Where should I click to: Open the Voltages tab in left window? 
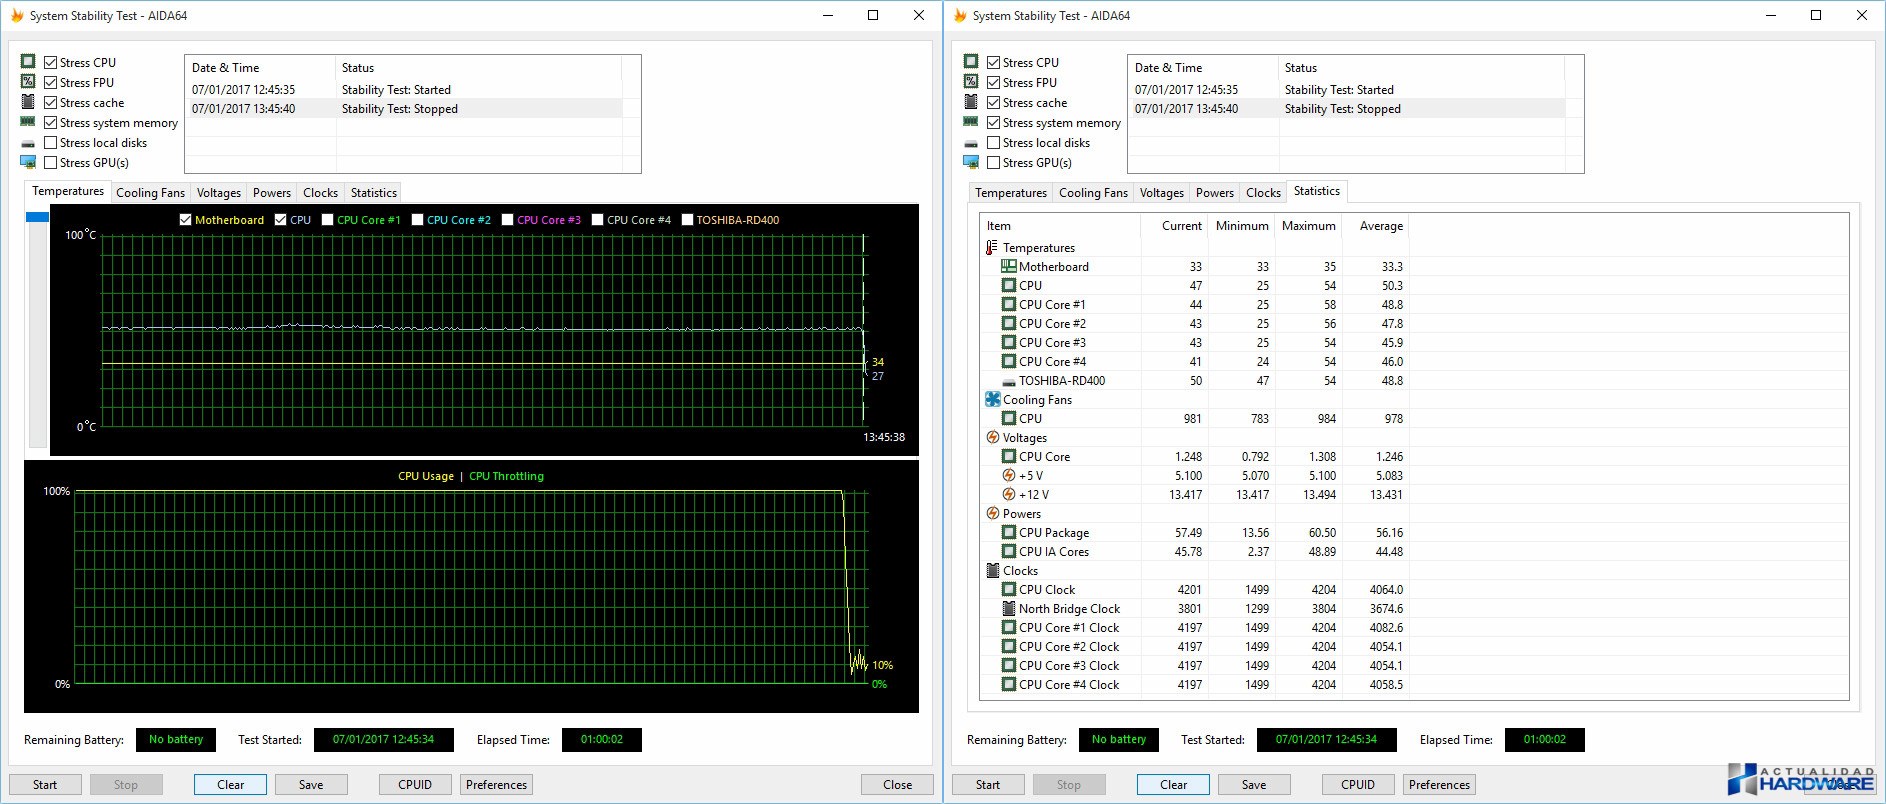218,193
